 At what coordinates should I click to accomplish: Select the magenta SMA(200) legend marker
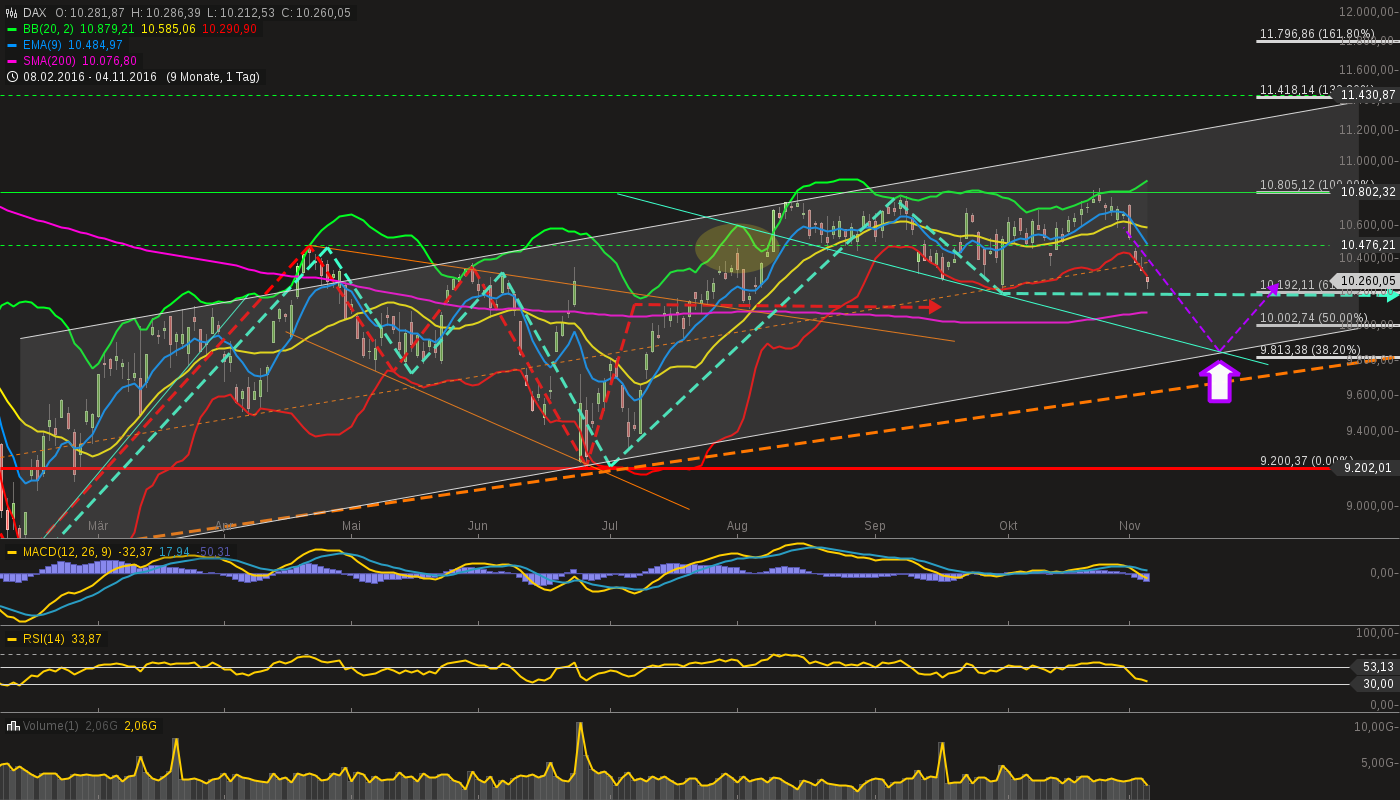point(12,61)
